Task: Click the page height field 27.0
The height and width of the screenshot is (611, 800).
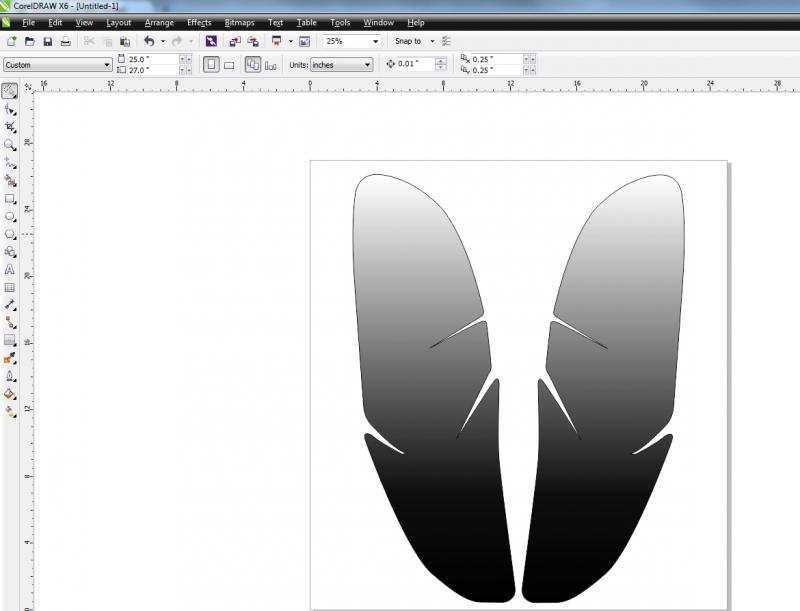Action: click(x=153, y=70)
